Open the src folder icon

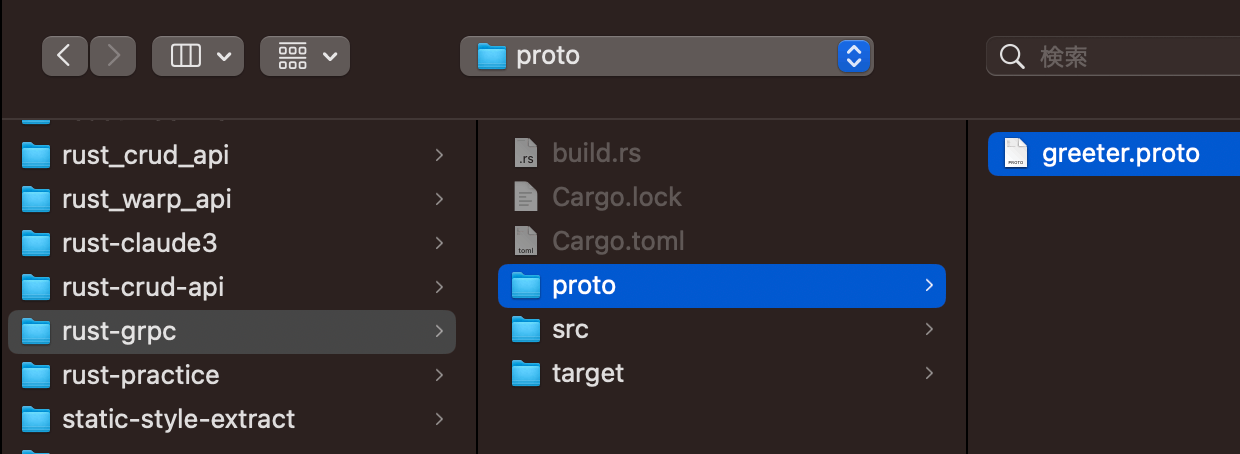point(525,329)
